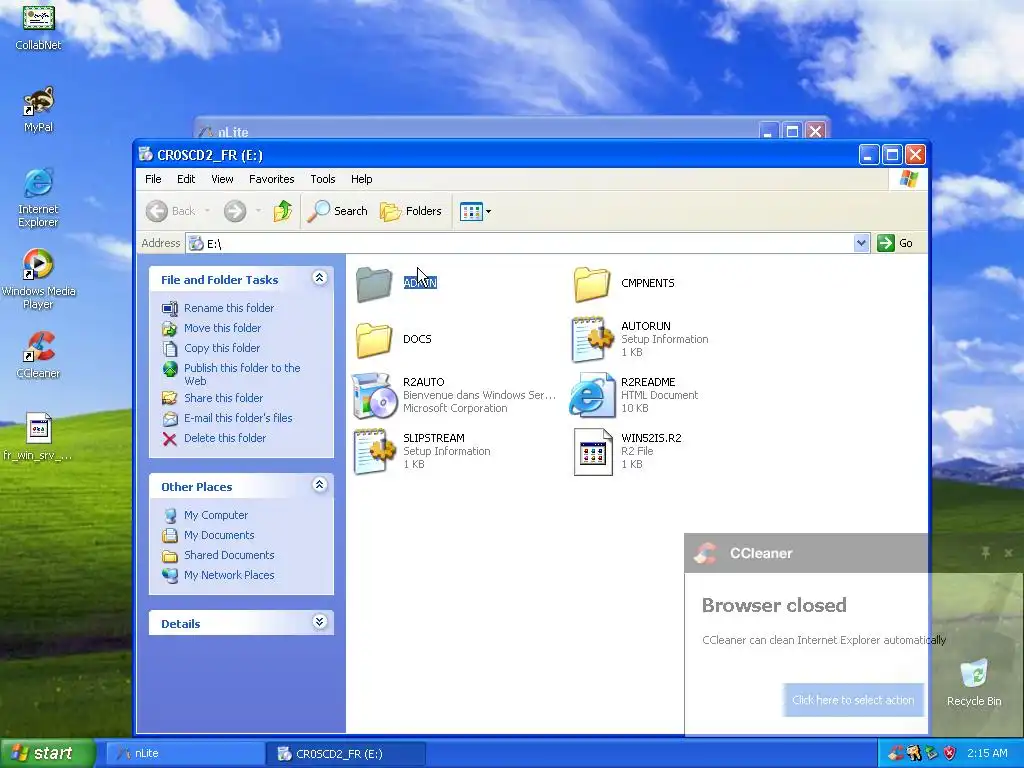The height and width of the screenshot is (768, 1024).
Task: Click Share this folder link
Action: click(x=223, y=398)
